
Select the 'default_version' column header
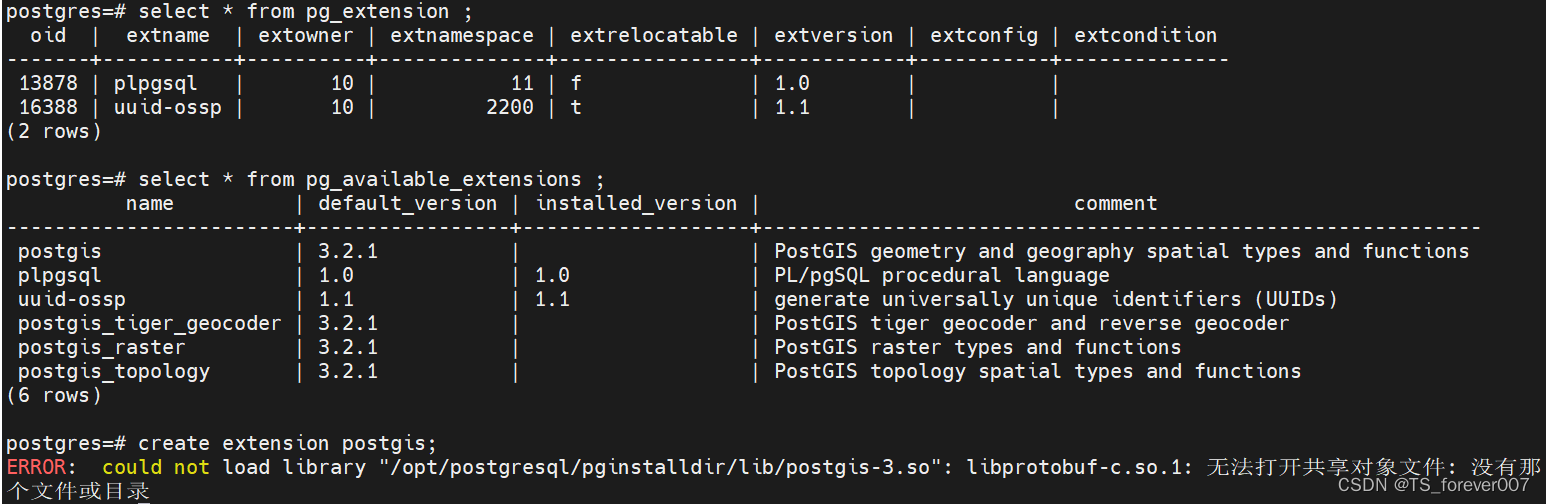(408, 204)
